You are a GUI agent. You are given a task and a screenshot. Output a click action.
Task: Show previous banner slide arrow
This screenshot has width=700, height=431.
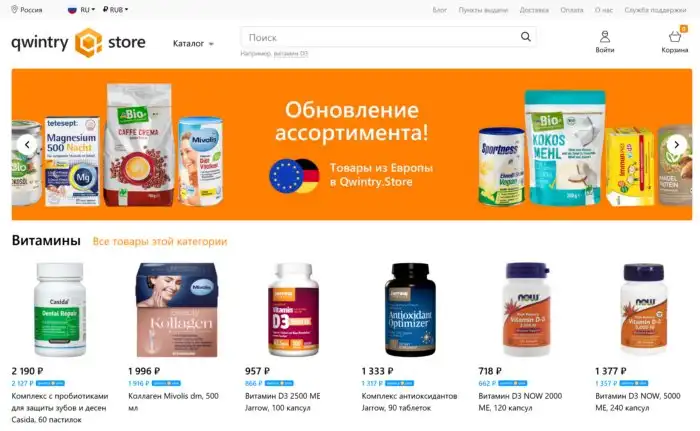coord(27,145)
